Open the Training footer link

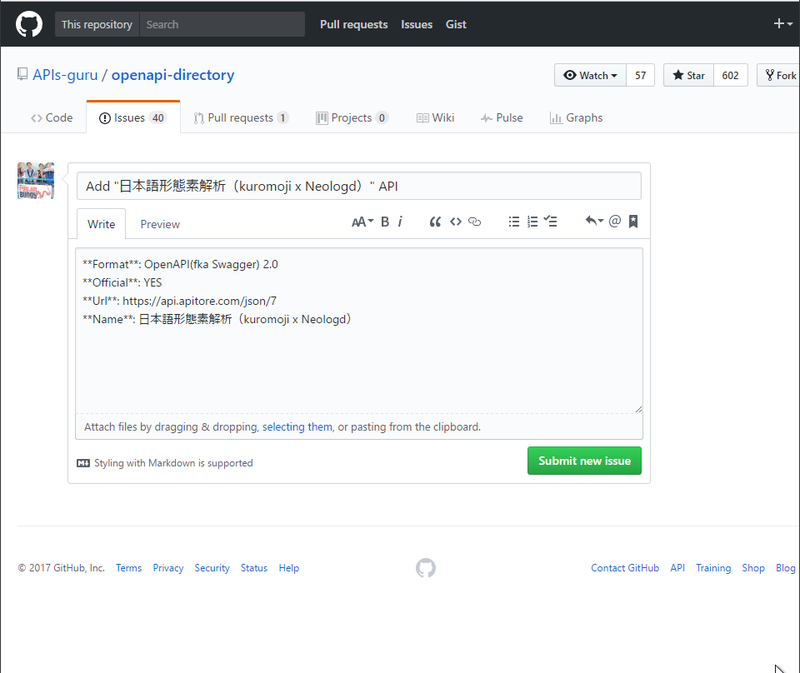click(713, 568)
